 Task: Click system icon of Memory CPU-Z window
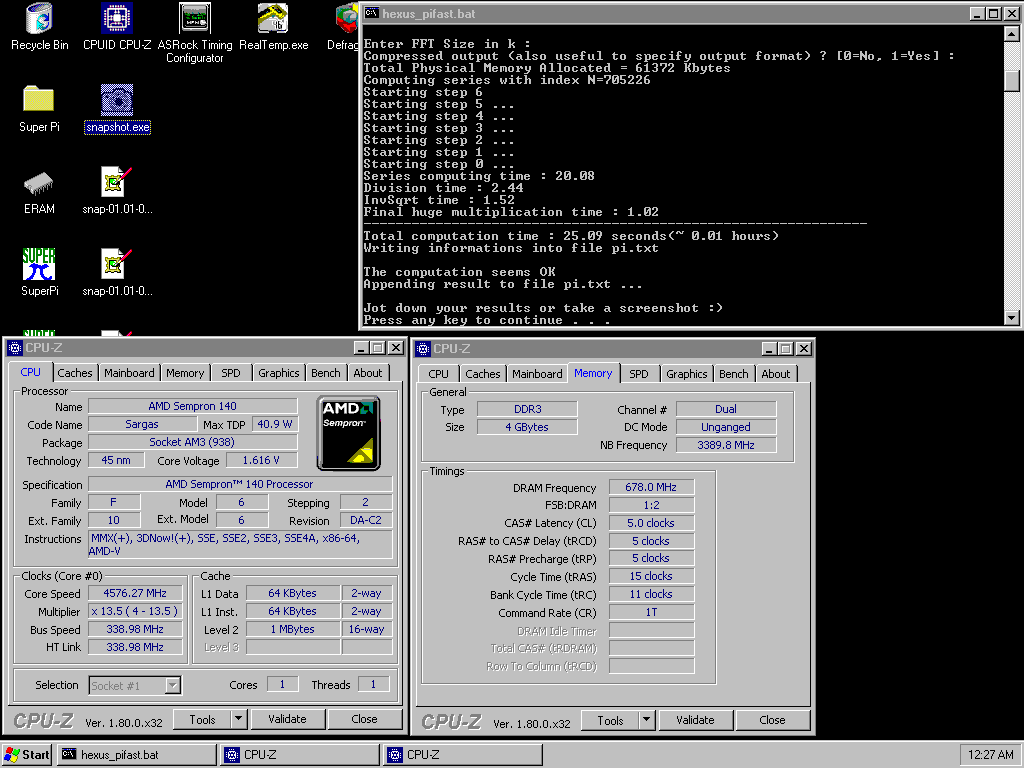423,349
